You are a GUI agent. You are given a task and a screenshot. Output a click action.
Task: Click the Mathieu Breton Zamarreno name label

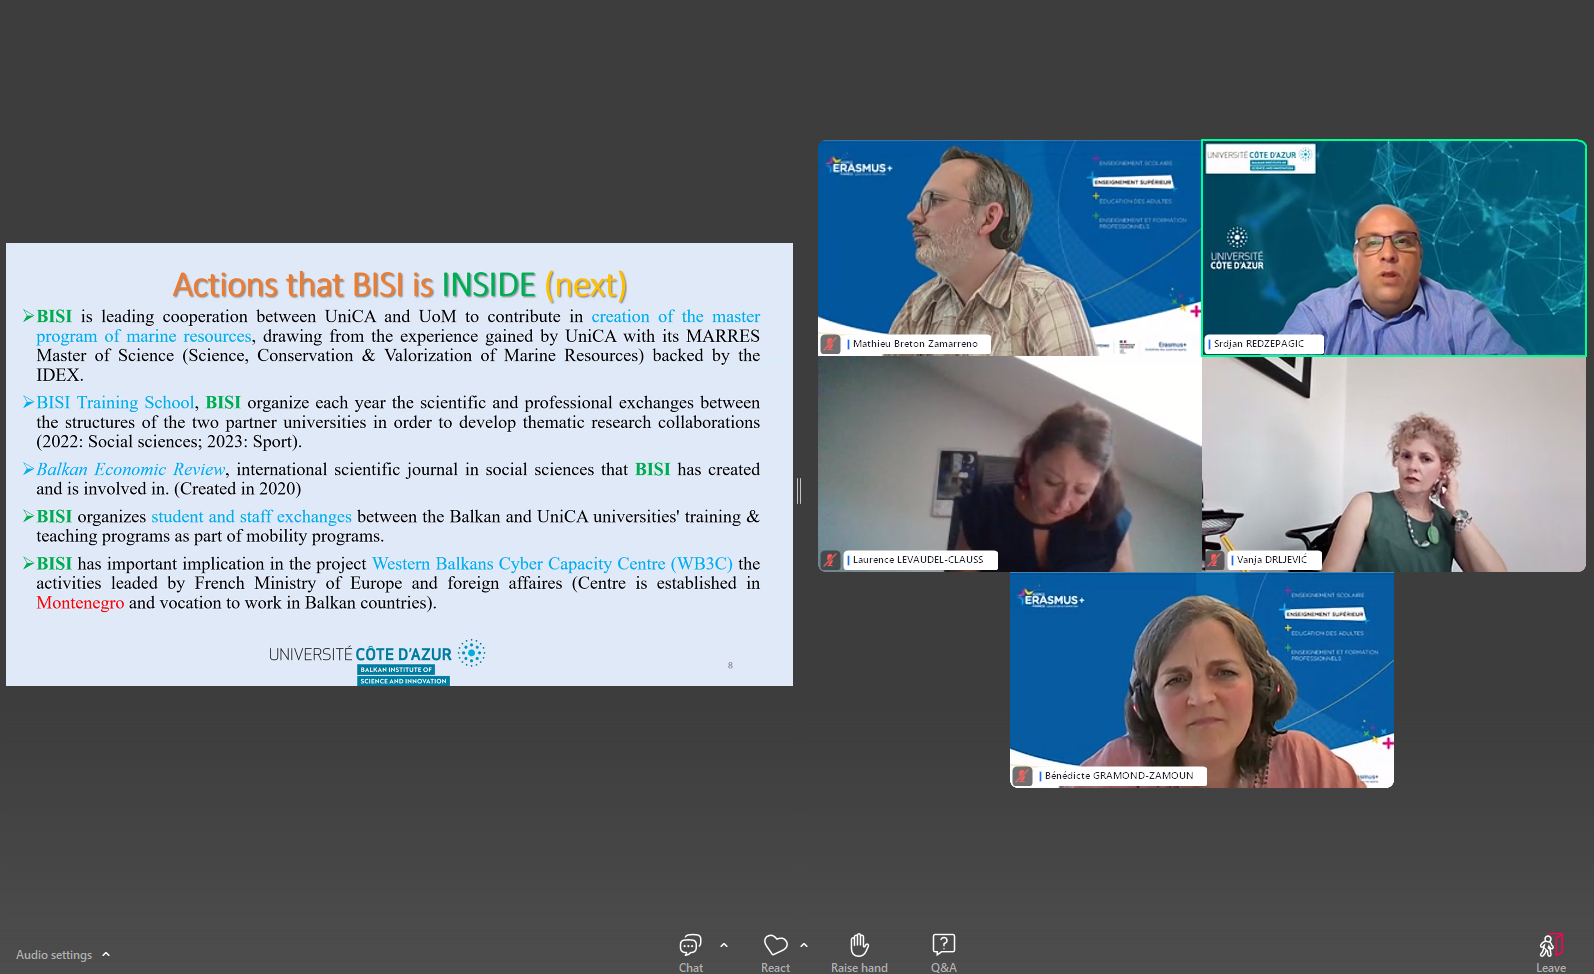point(915,344)
